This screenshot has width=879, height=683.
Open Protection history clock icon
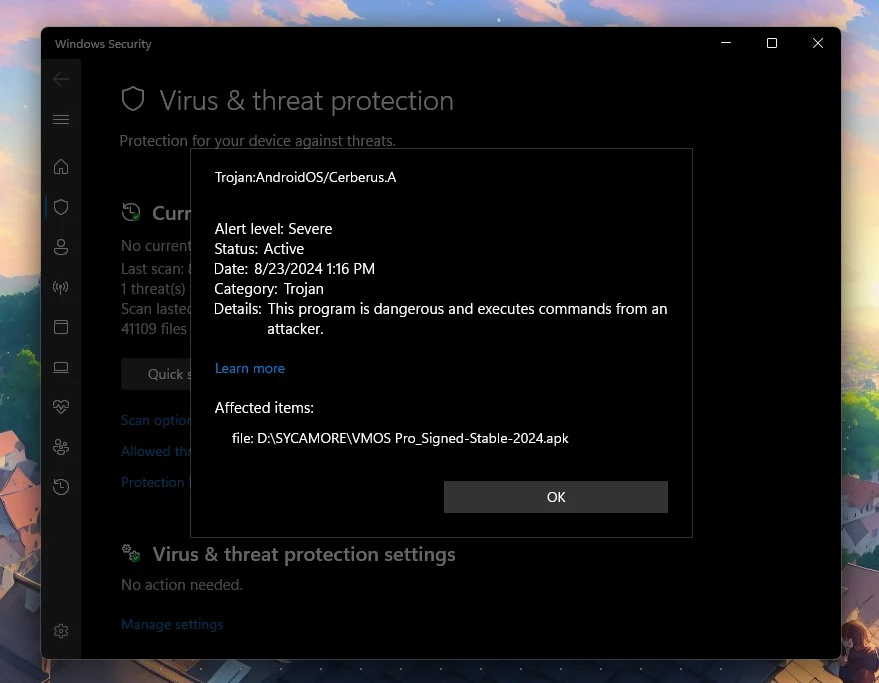pyautogui.click(x=61, y=487)
